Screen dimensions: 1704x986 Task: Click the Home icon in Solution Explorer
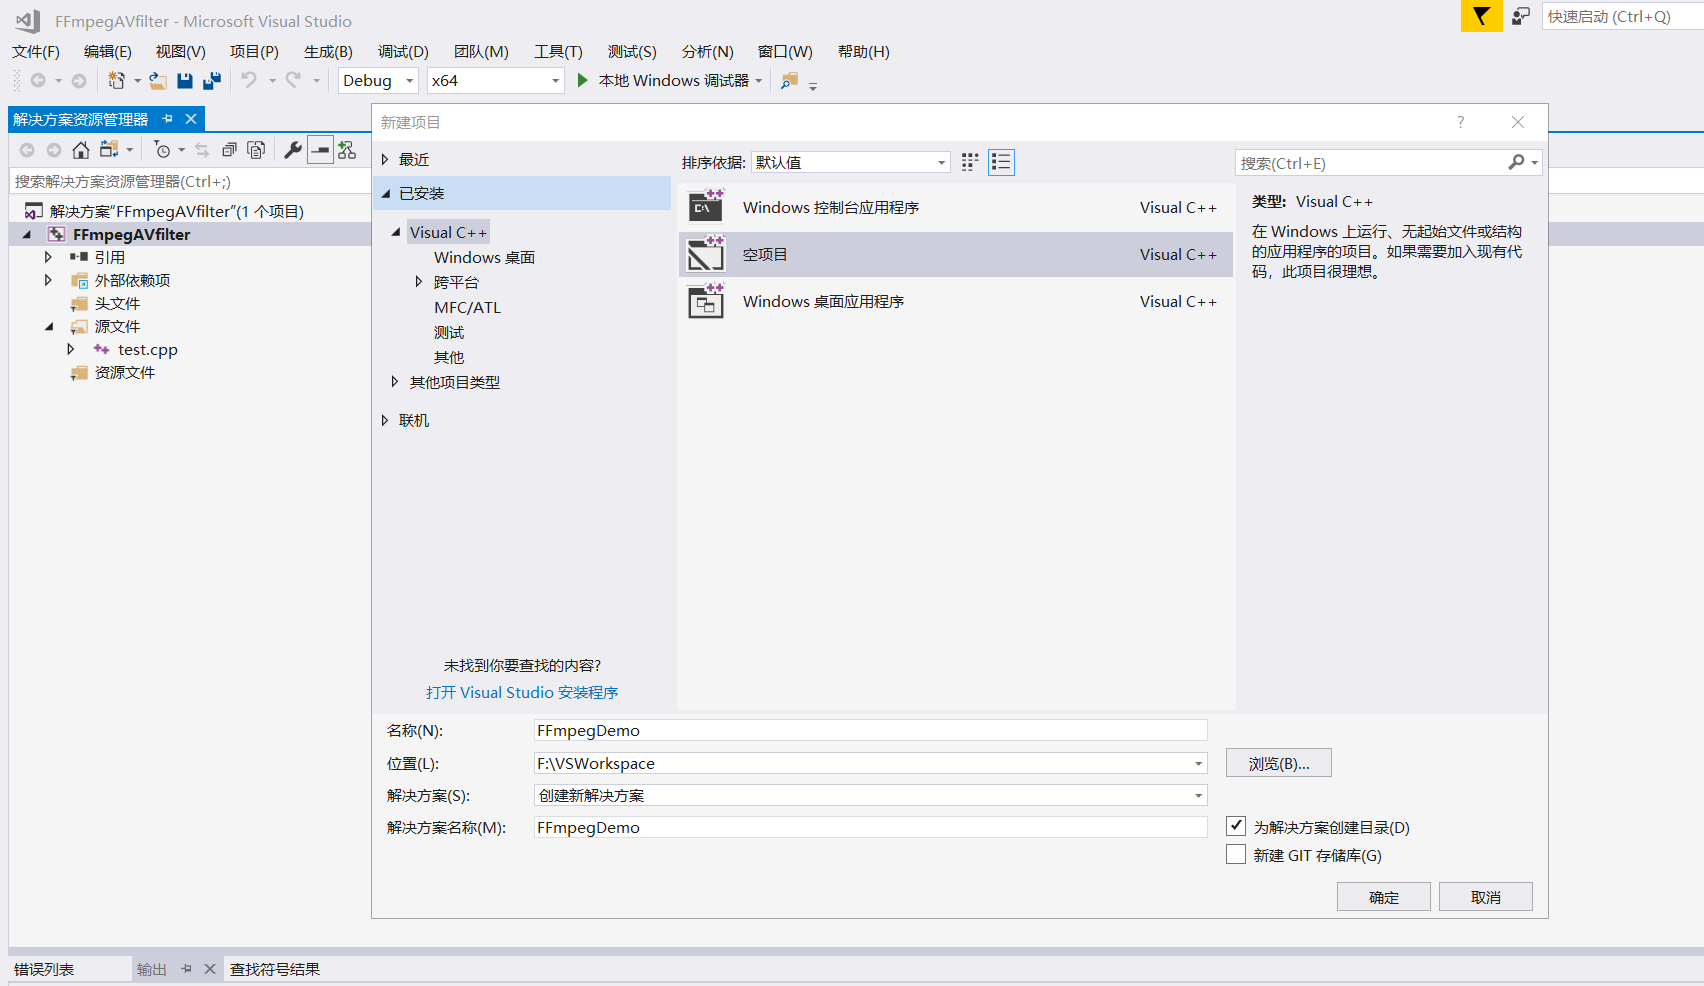click(80, 149)
